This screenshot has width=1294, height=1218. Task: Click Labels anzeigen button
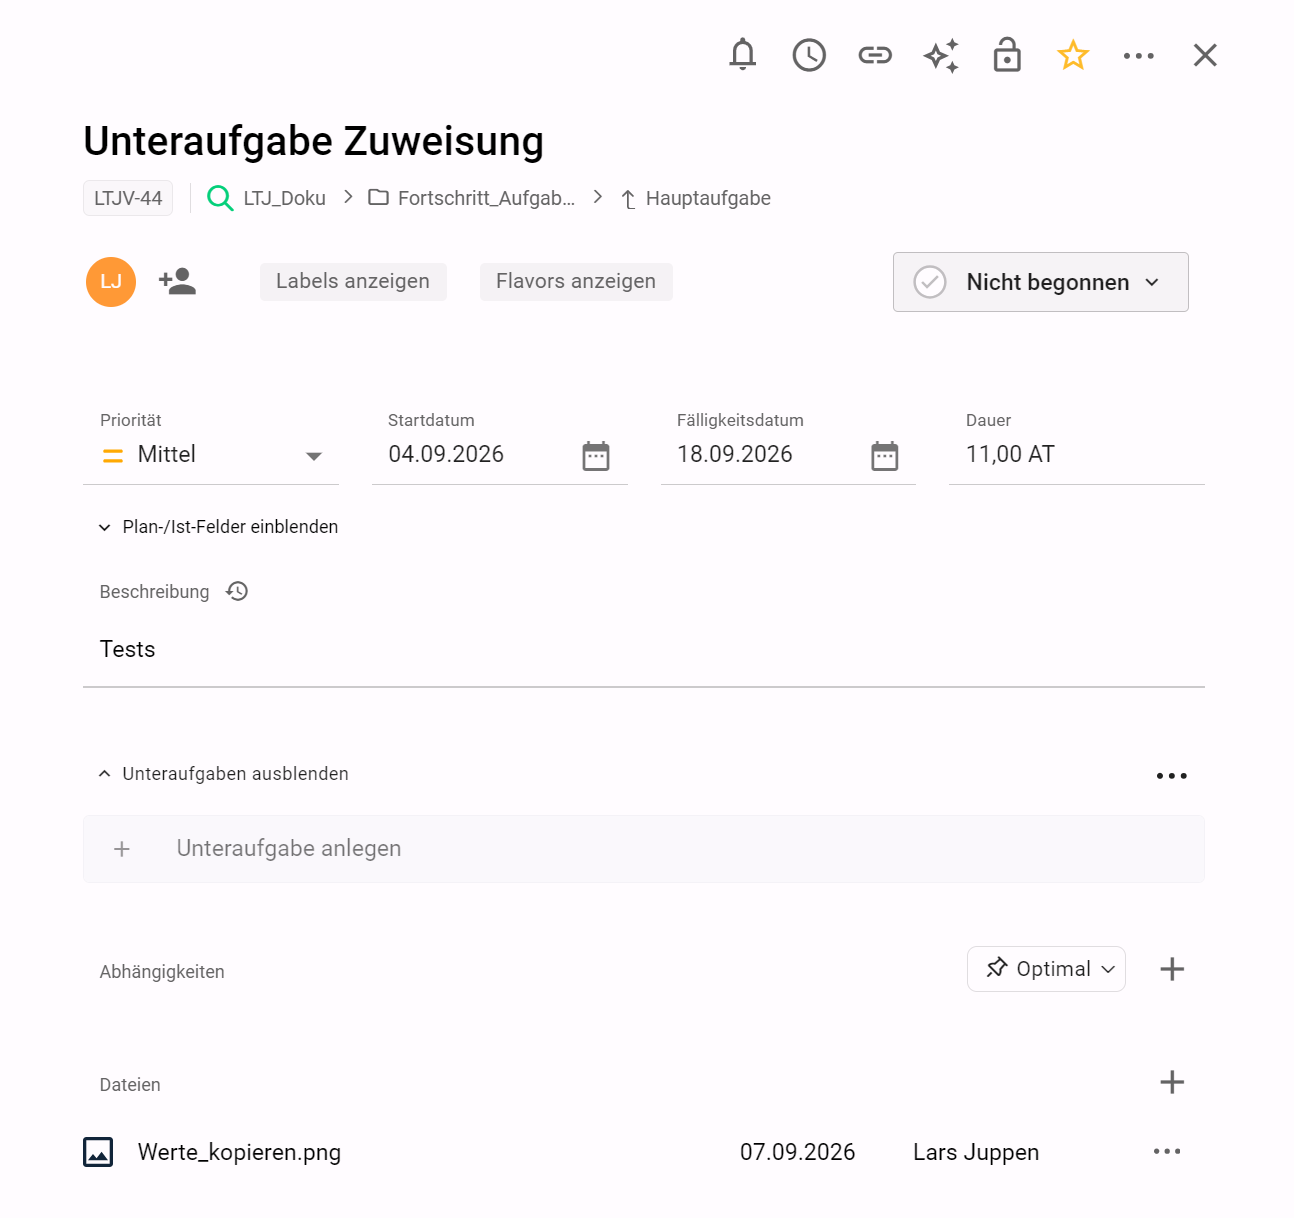pos(353,282)
